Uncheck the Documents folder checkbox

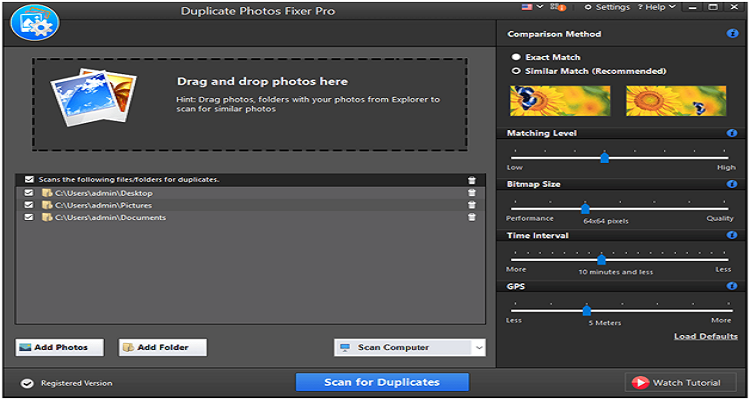29,217
